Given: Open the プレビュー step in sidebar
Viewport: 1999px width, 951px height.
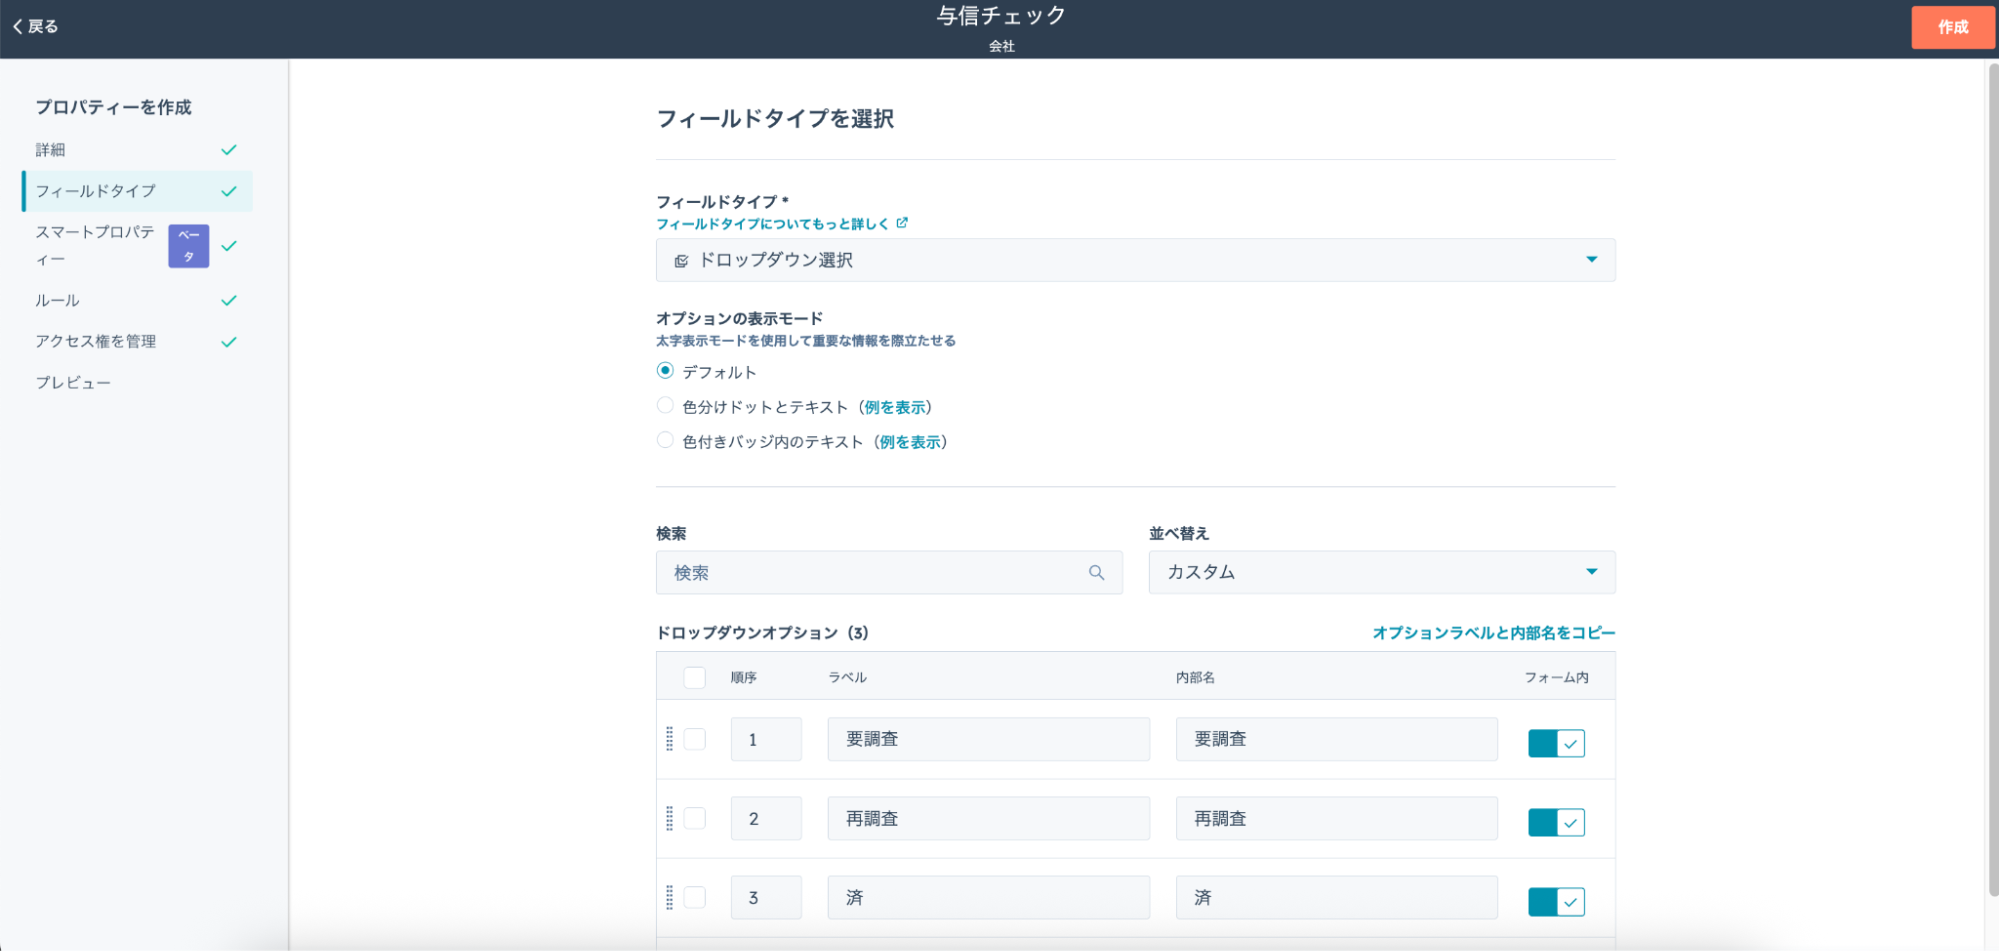Looking at the screenshot, I should (73, 383).
